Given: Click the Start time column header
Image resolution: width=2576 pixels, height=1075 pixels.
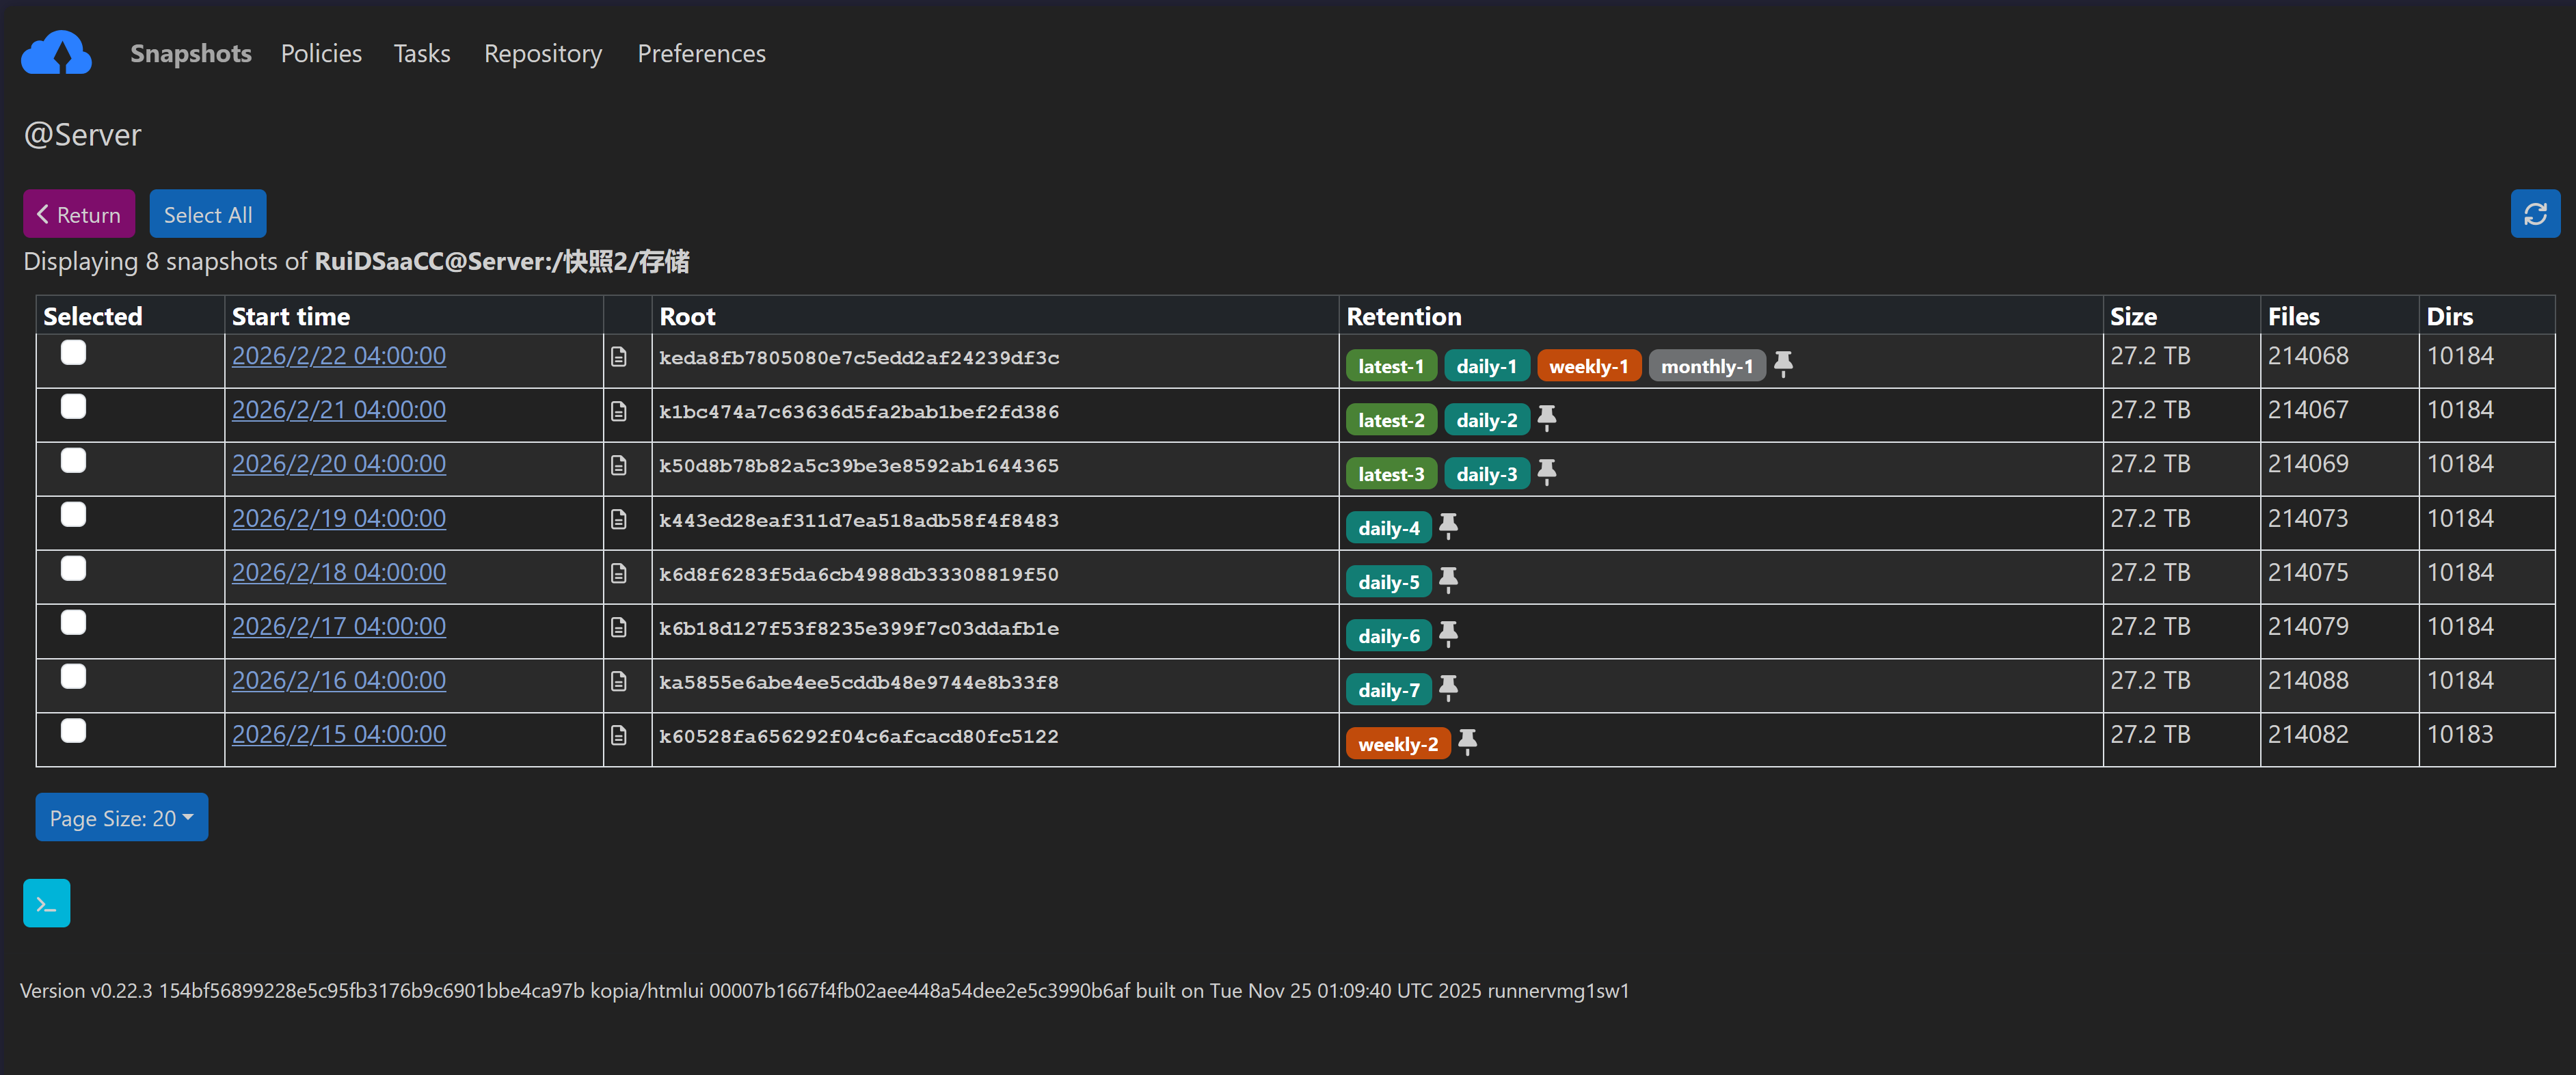Looking at the screenshot, I should coord(291,316).
